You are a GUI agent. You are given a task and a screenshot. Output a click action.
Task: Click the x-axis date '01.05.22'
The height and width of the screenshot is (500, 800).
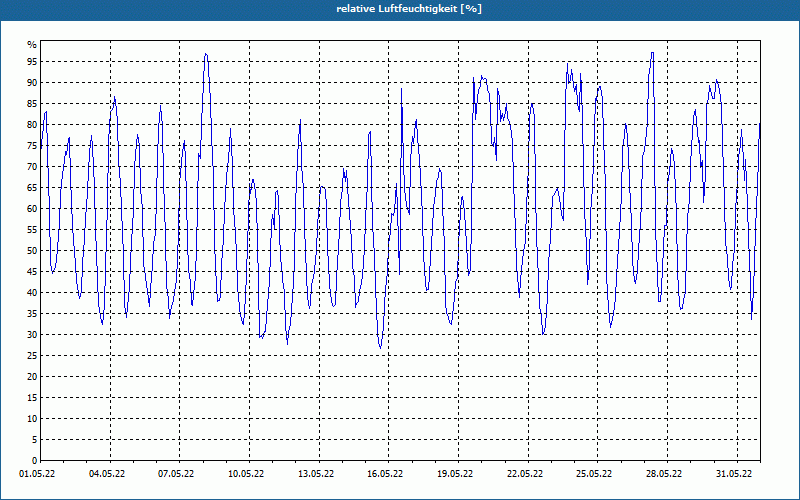click(x=37, y=474)
